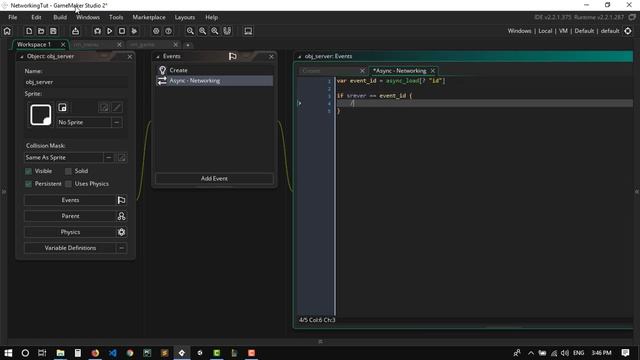Click the flag icon in Events panel header
The width and height of the screenshot is (640, 360).
(233, 56)
